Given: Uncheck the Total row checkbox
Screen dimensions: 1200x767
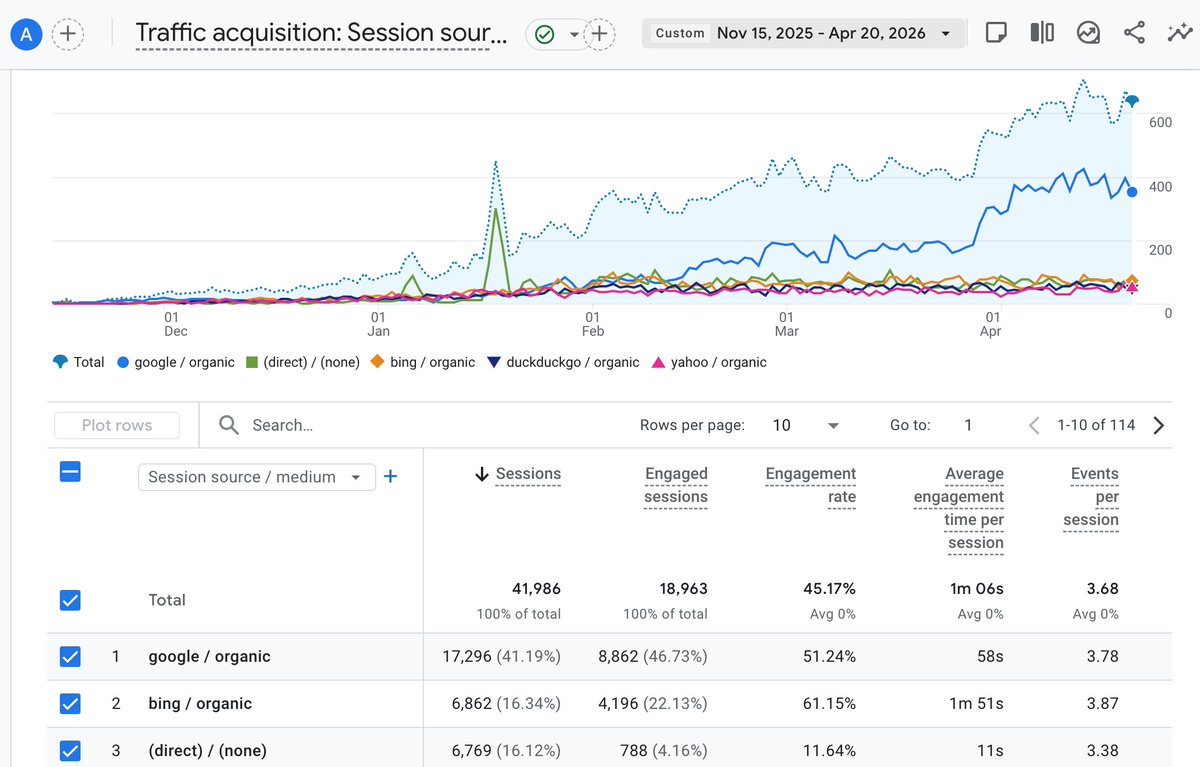Looking at the screenshot, I should coord(70,600).
